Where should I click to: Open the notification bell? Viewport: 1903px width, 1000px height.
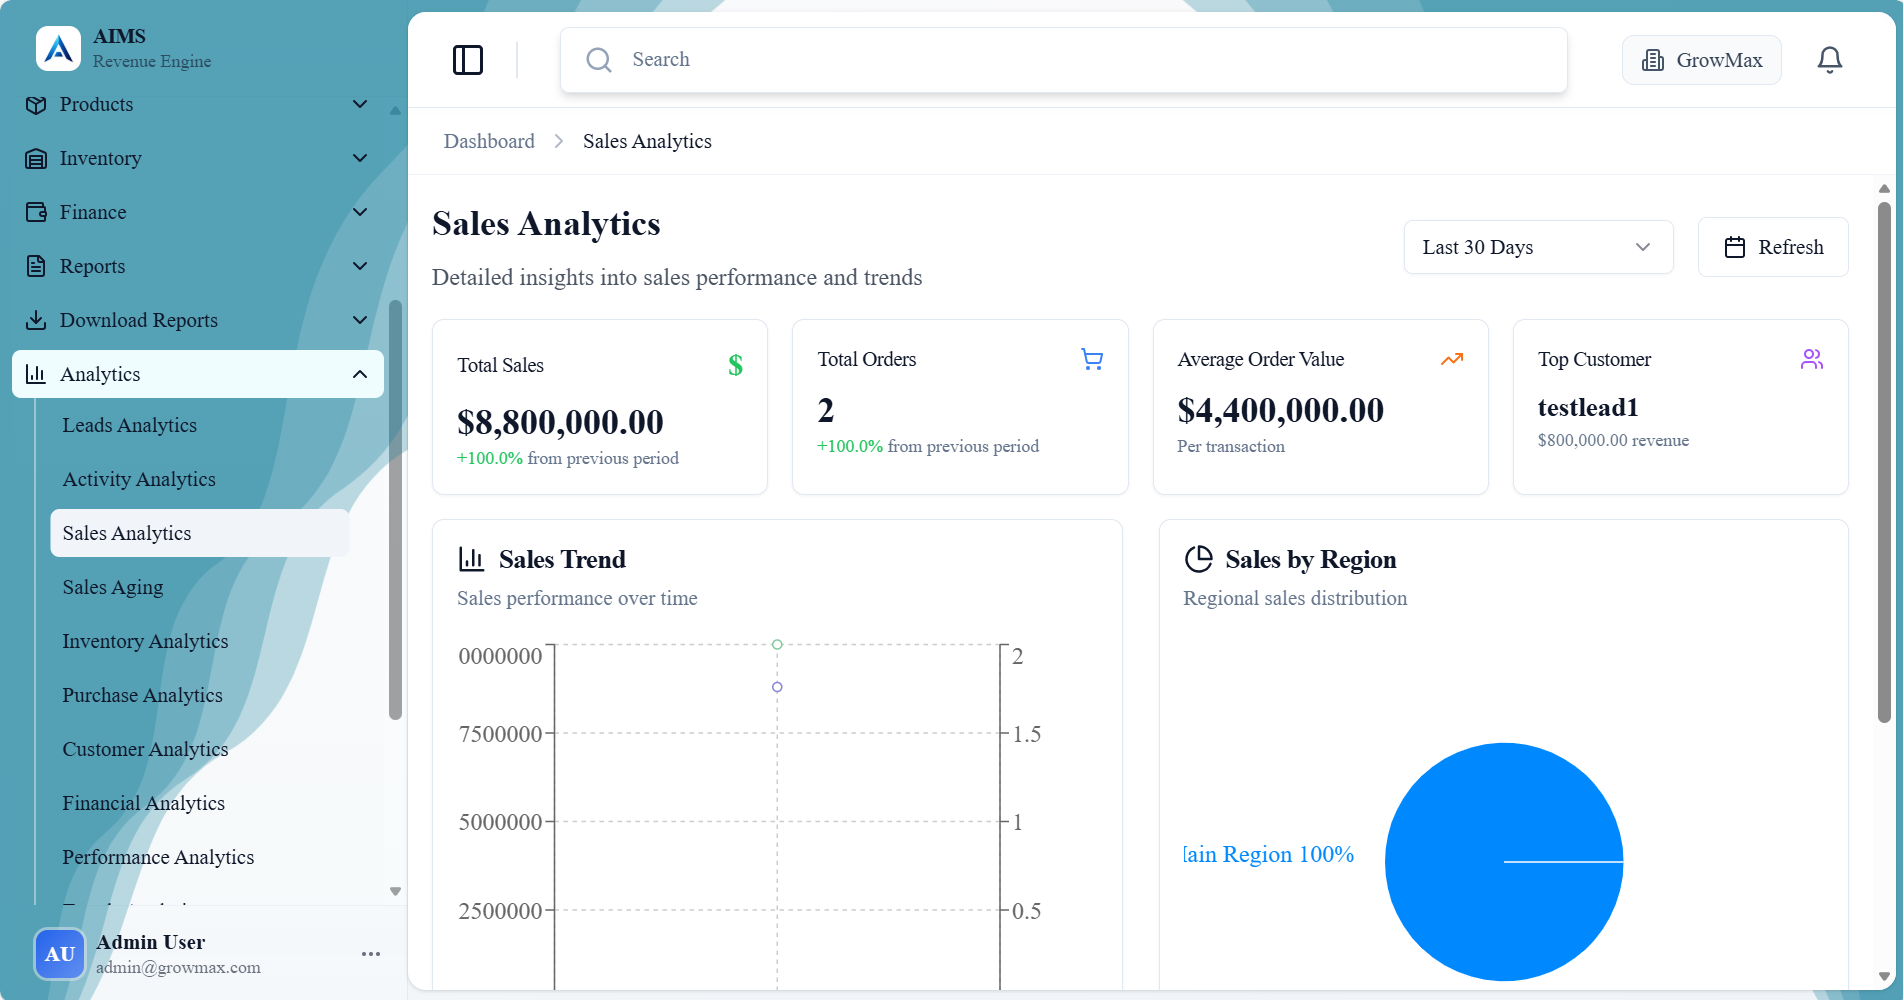tap(1830, 60)
